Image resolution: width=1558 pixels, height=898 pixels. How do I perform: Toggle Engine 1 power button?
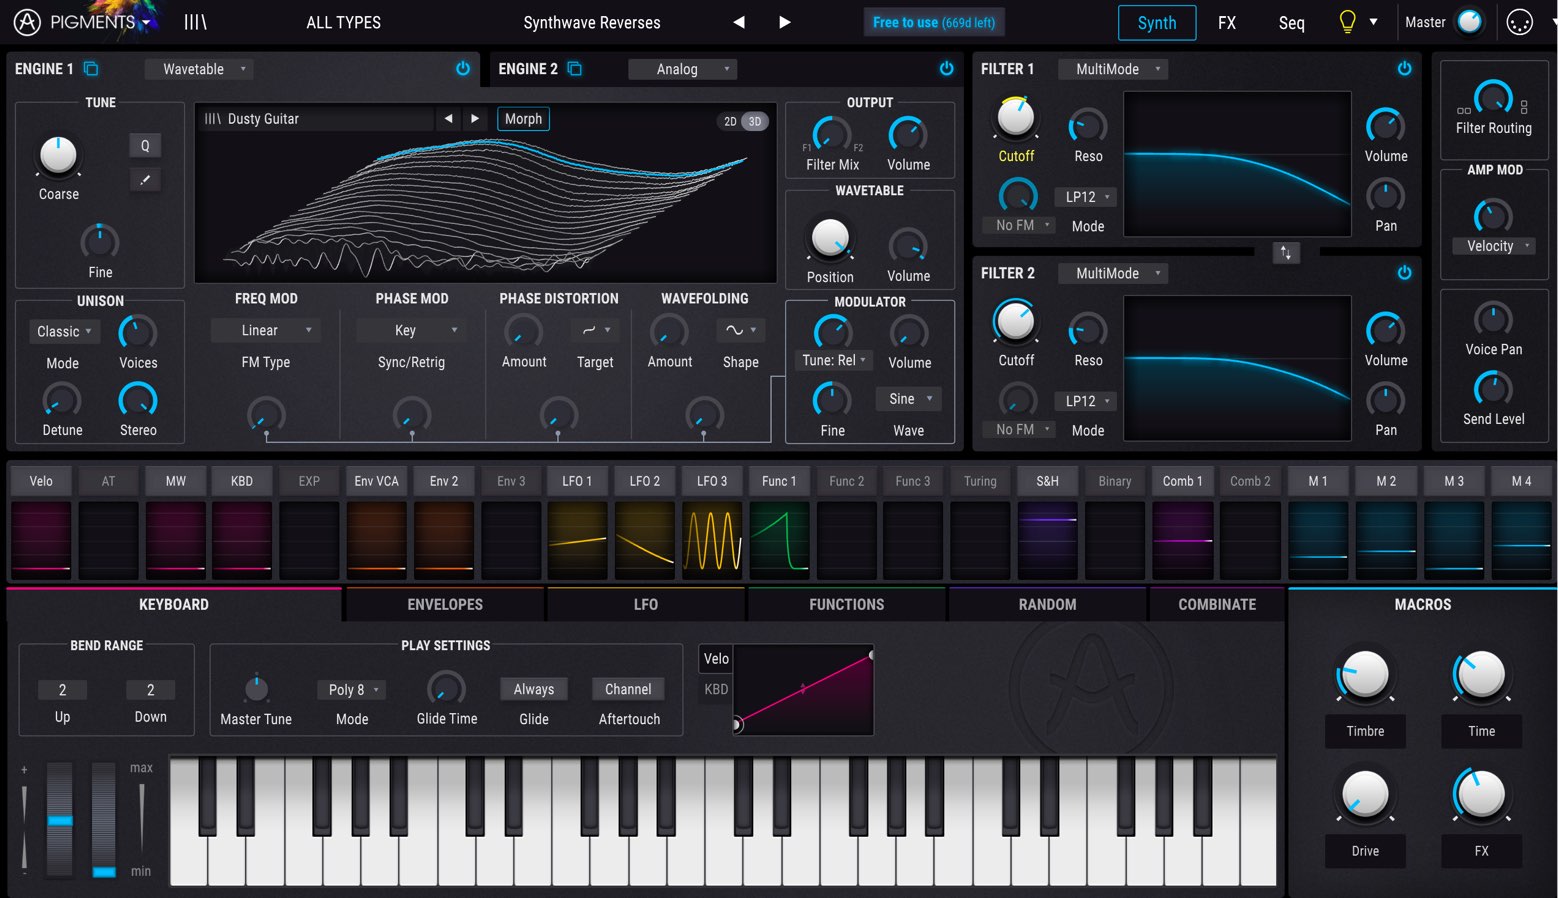[463, 68]
